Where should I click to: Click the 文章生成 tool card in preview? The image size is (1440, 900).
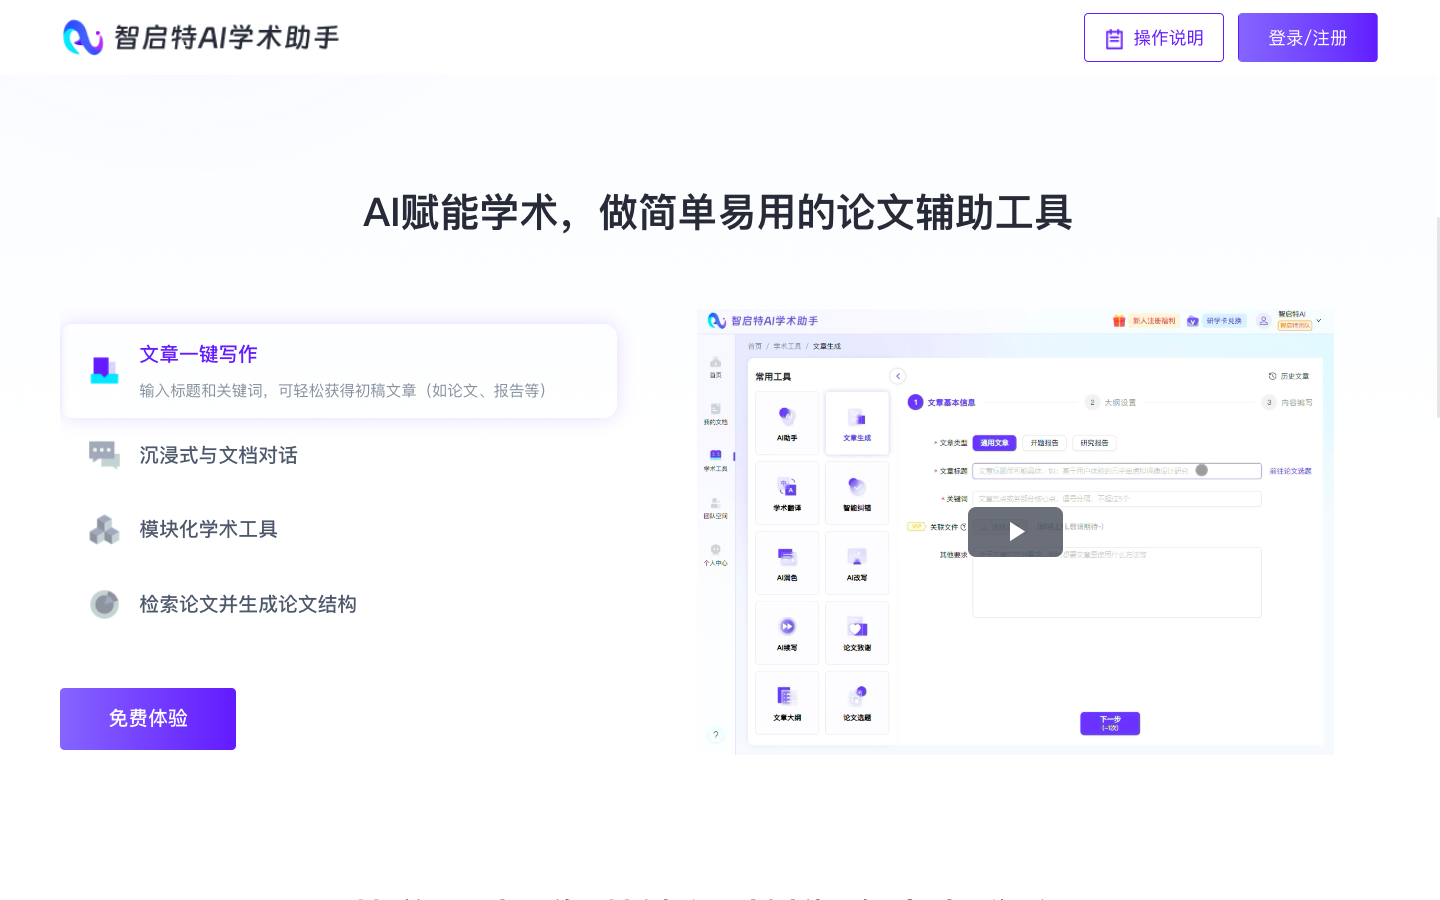pos(857,423)
